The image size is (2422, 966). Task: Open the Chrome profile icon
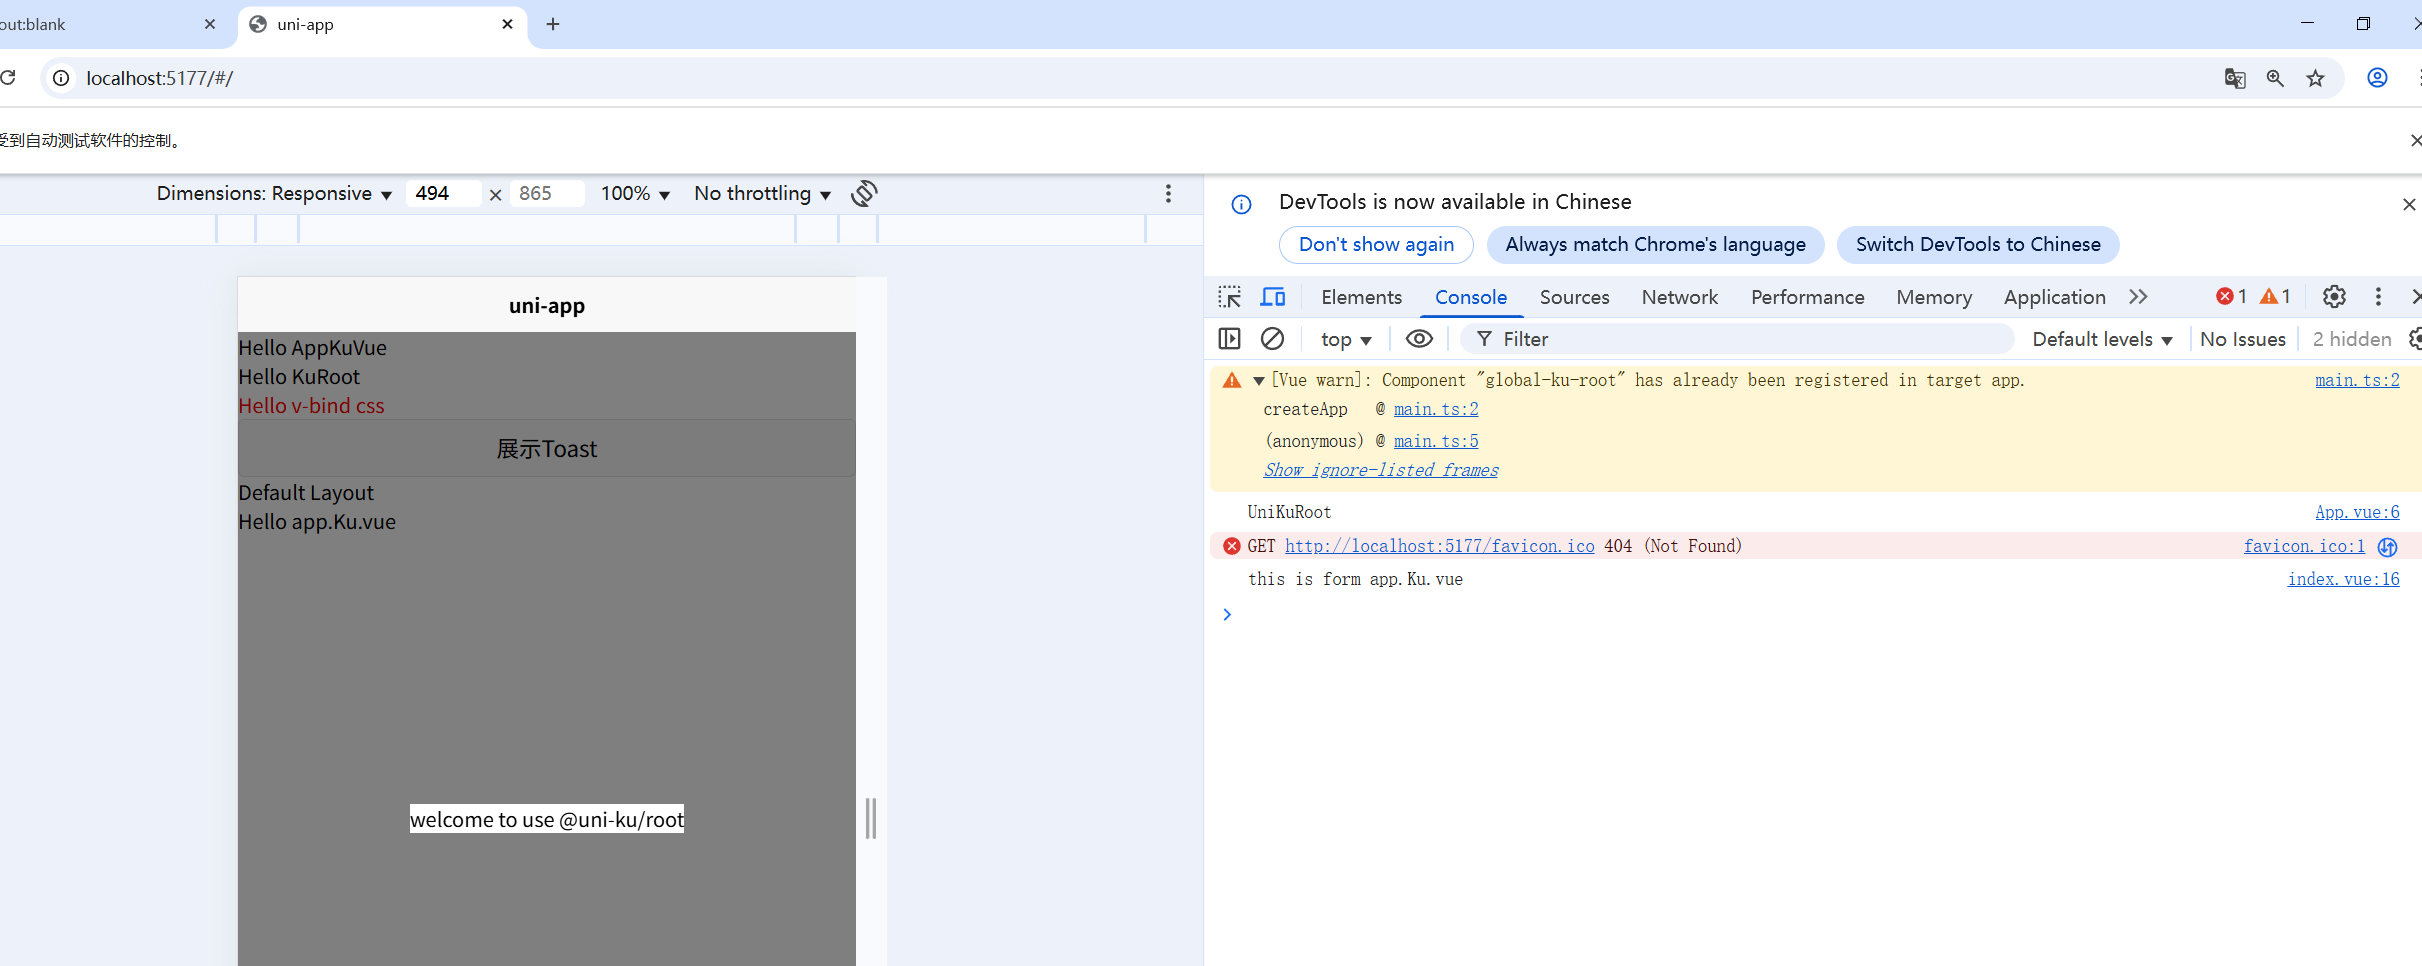(2377, 78)
